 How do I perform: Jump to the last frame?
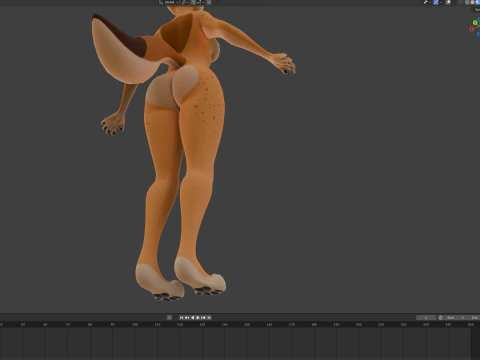click(209, 318)
